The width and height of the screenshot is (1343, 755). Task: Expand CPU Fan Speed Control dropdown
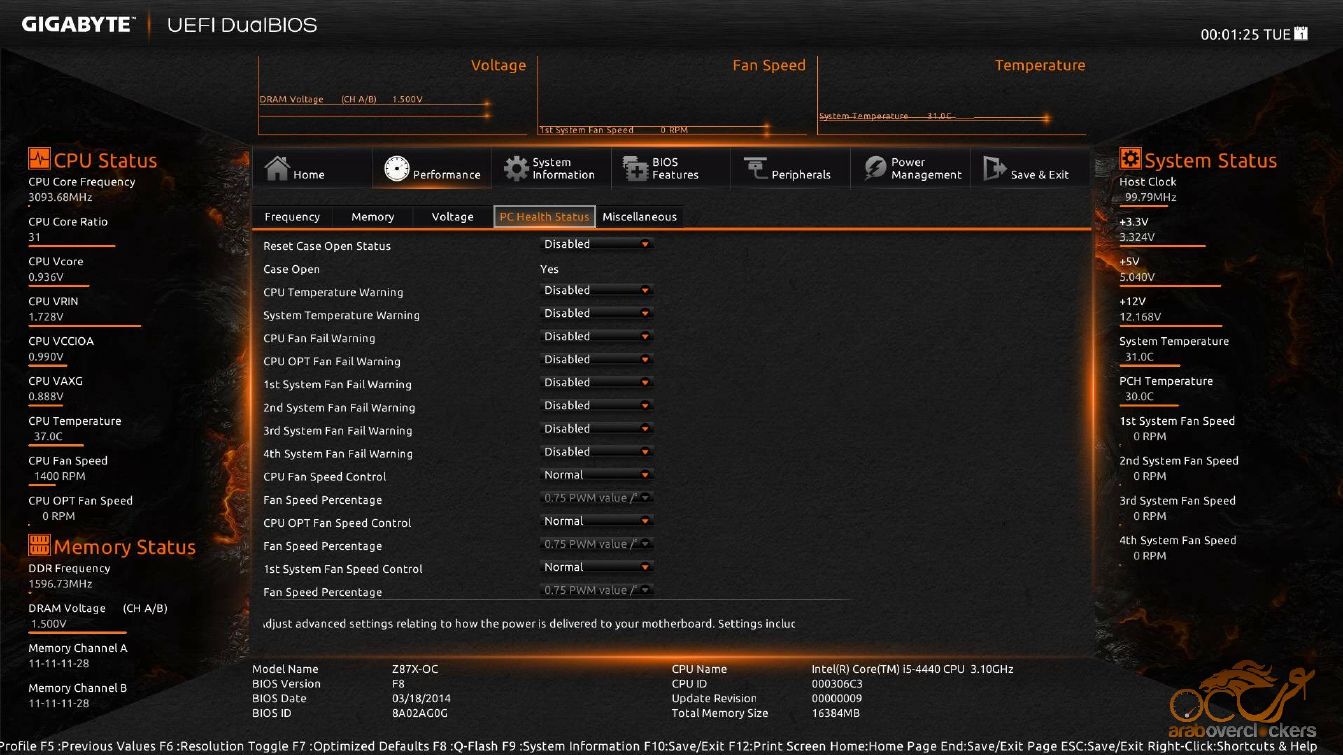pos(597,476)
